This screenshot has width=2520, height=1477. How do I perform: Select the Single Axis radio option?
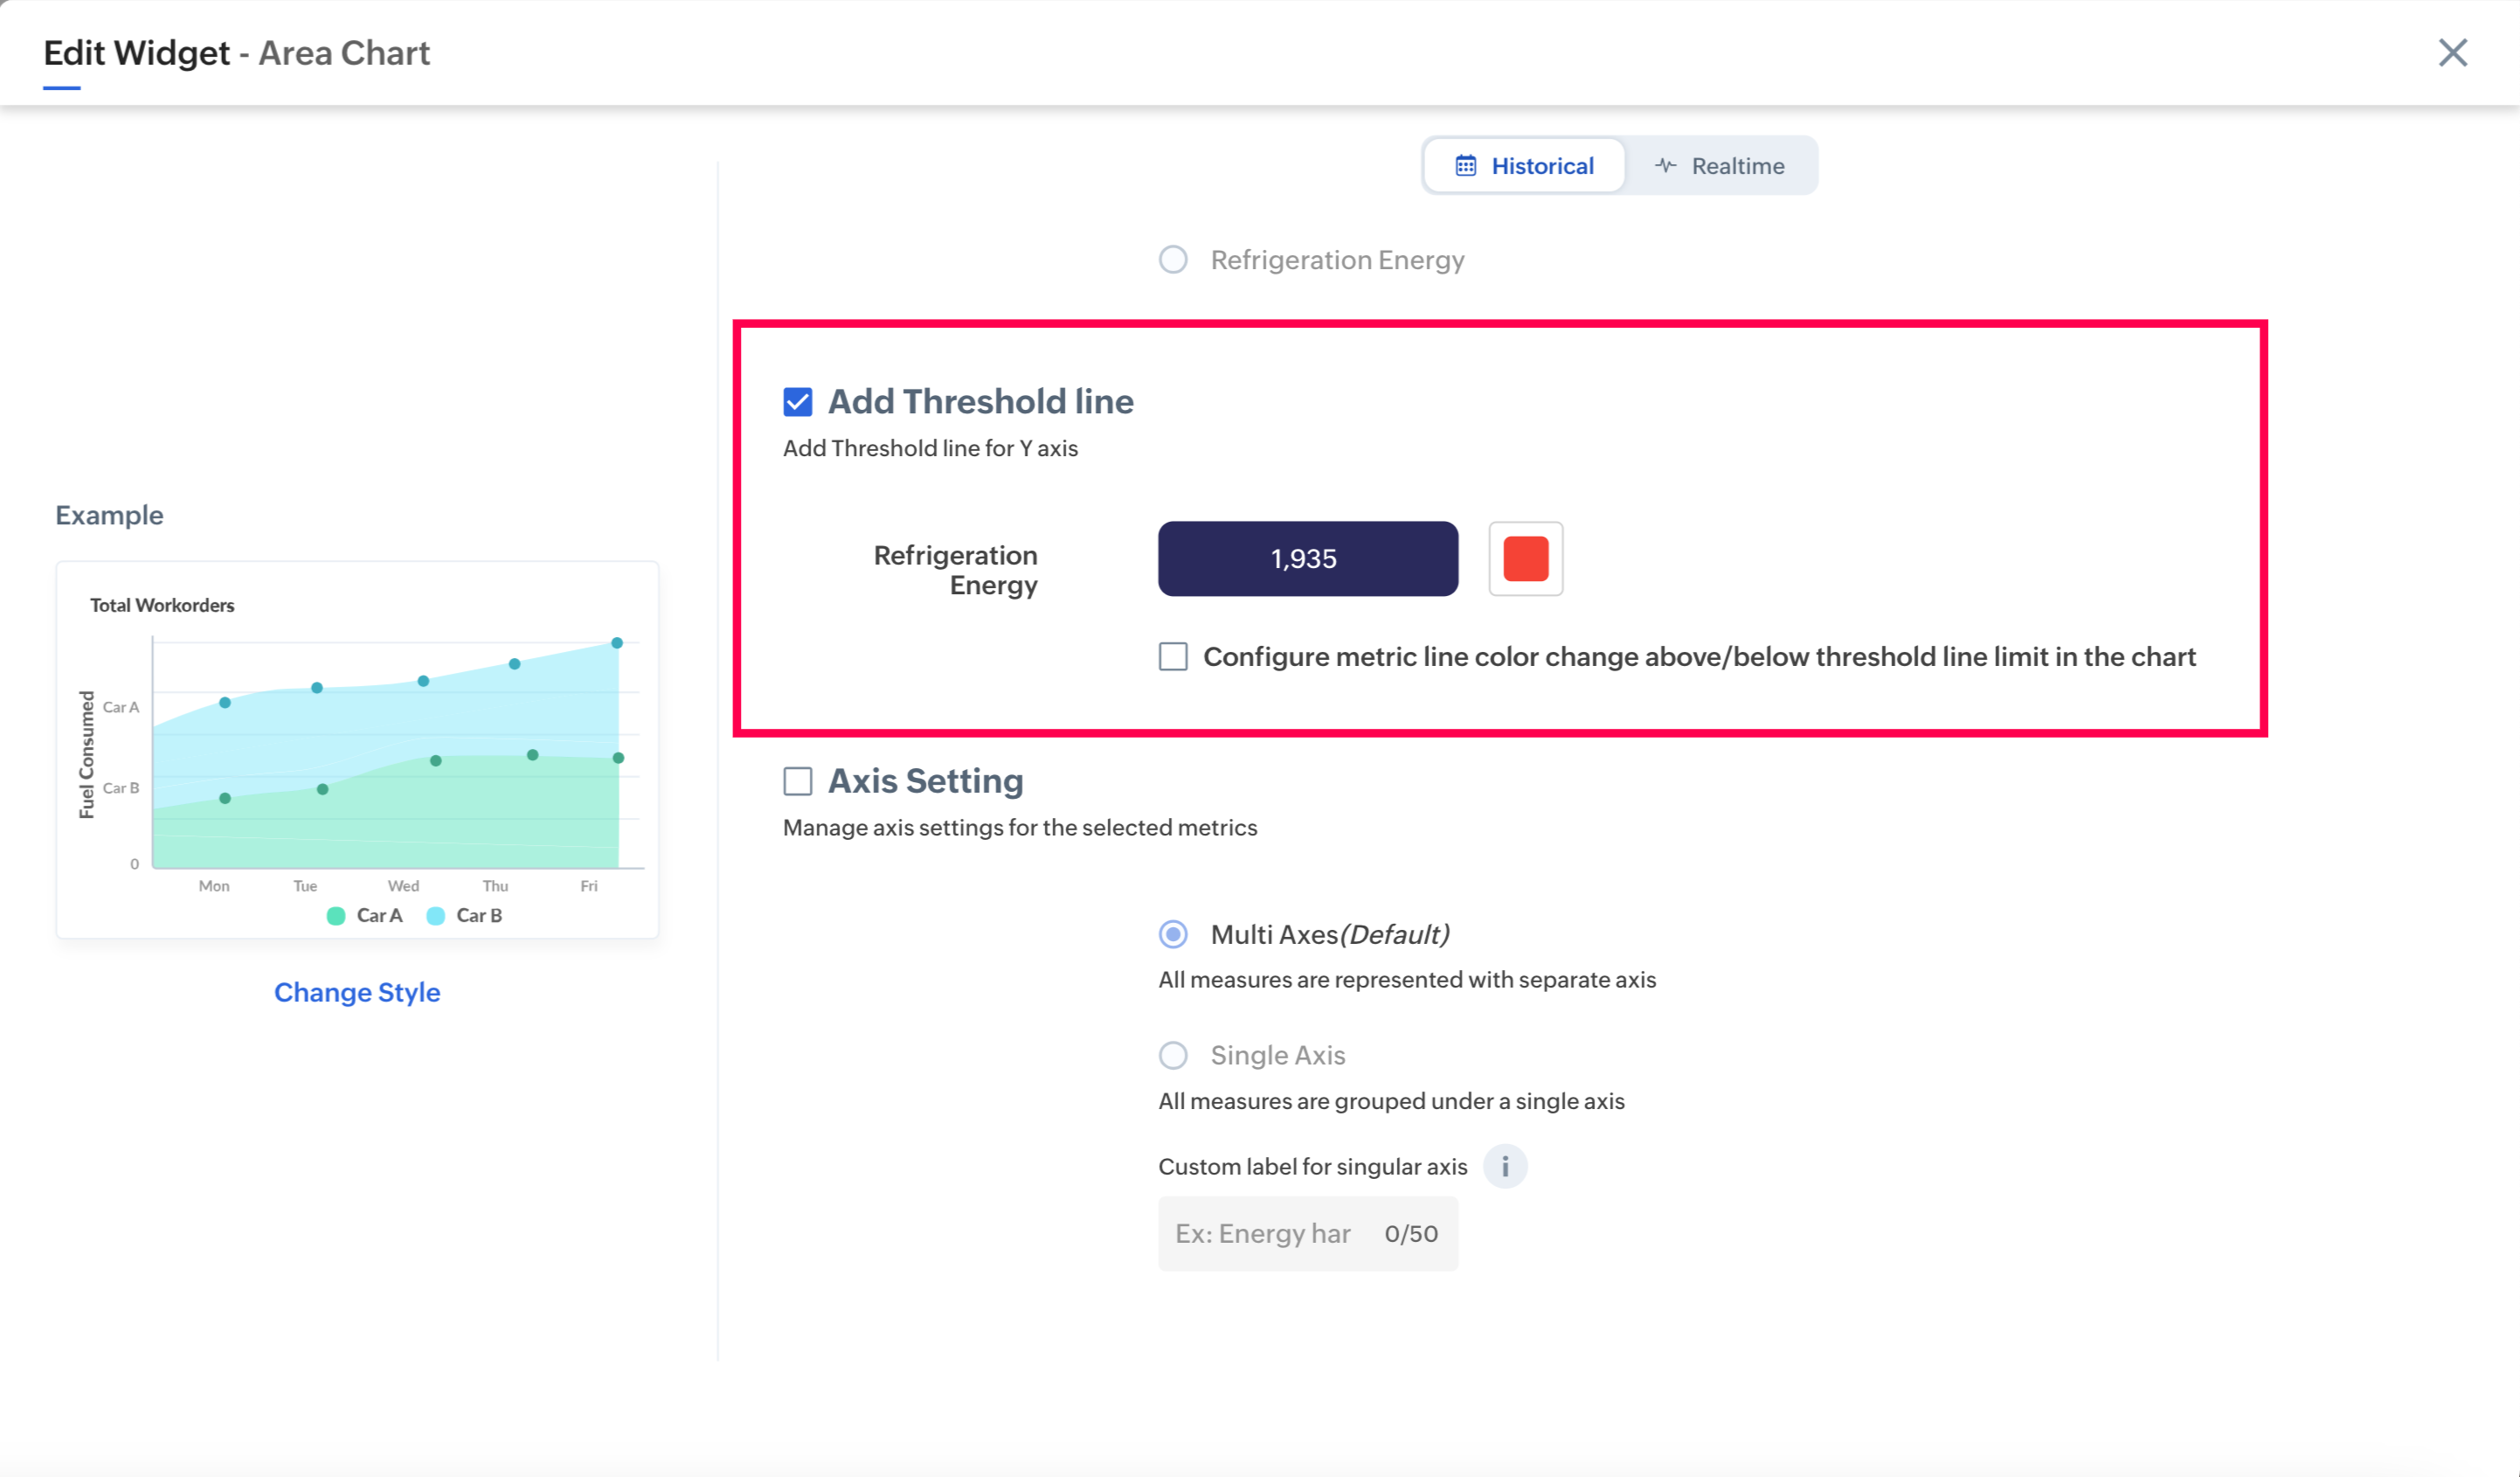click(x=1173, y=1055)
